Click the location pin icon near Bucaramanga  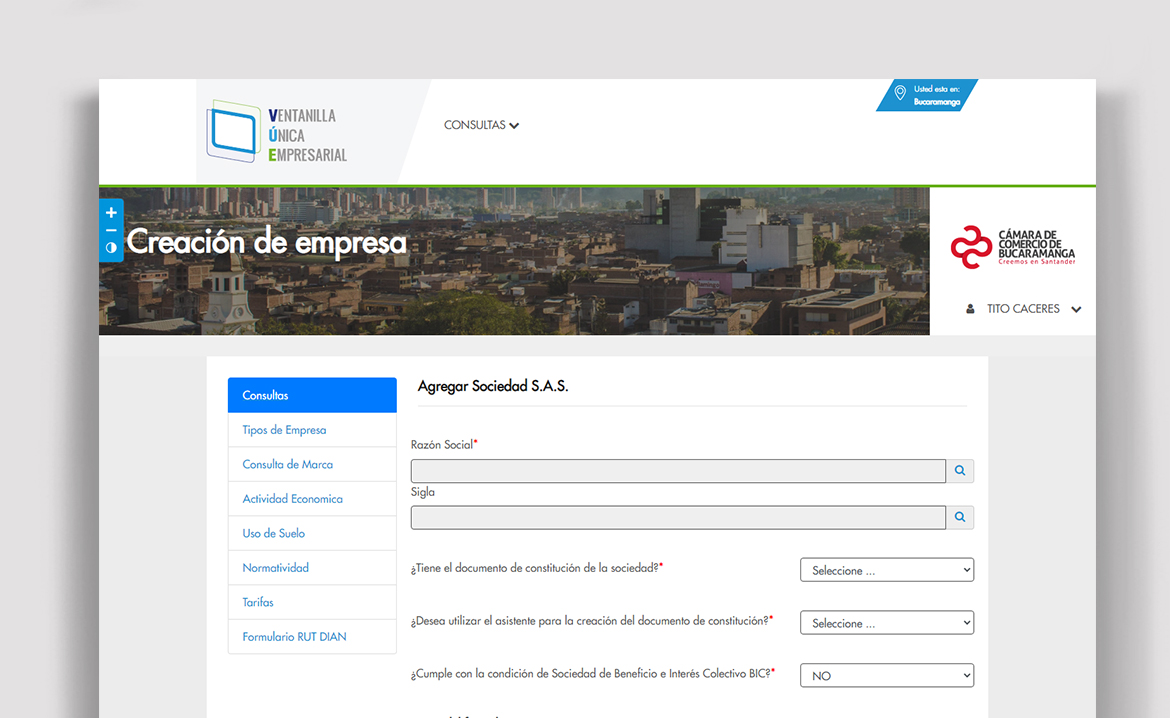point(900,93)
